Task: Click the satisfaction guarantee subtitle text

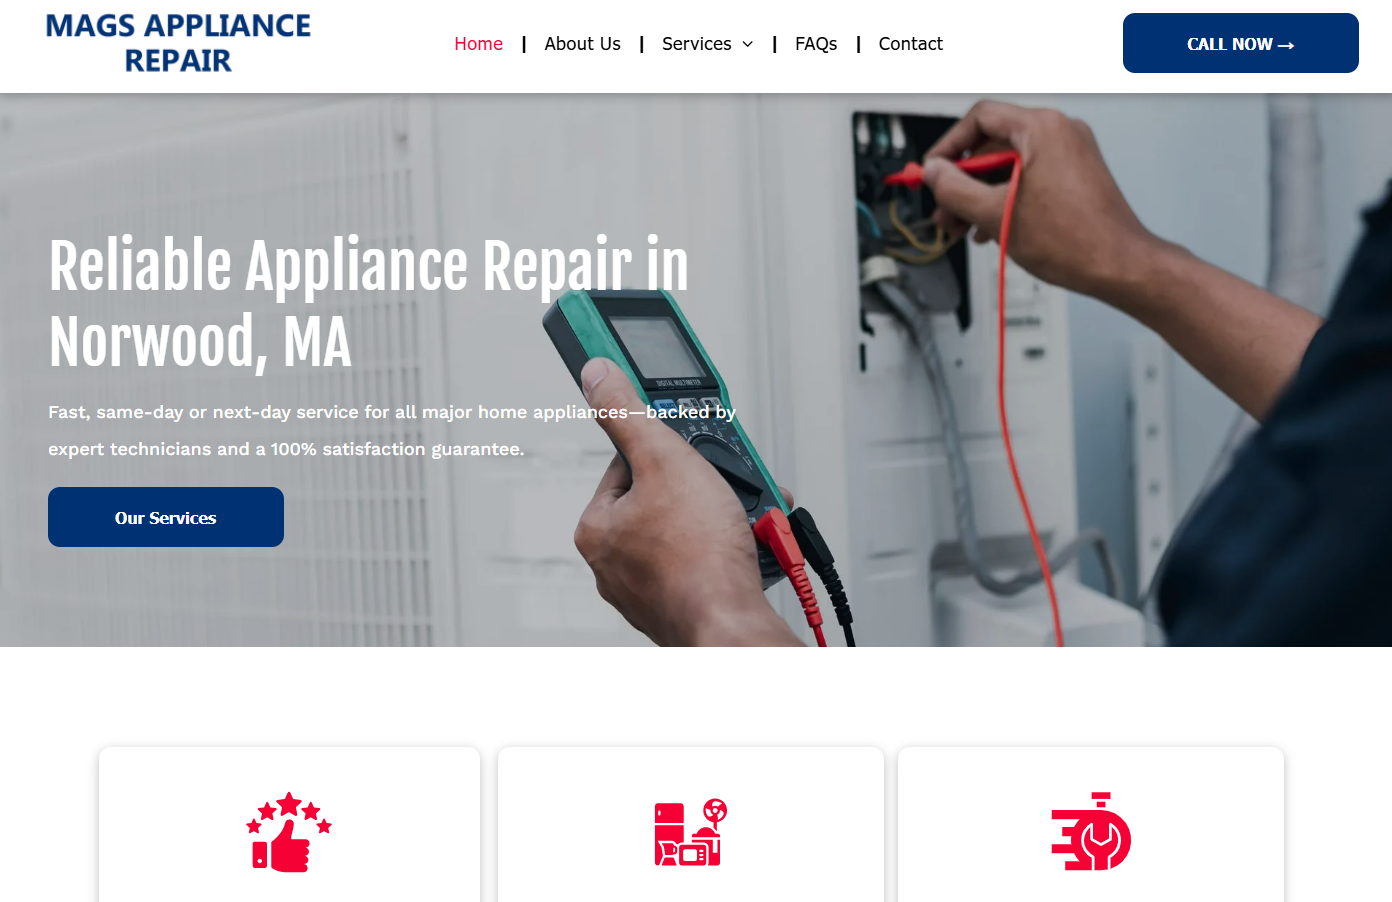Action: [392, 430]
